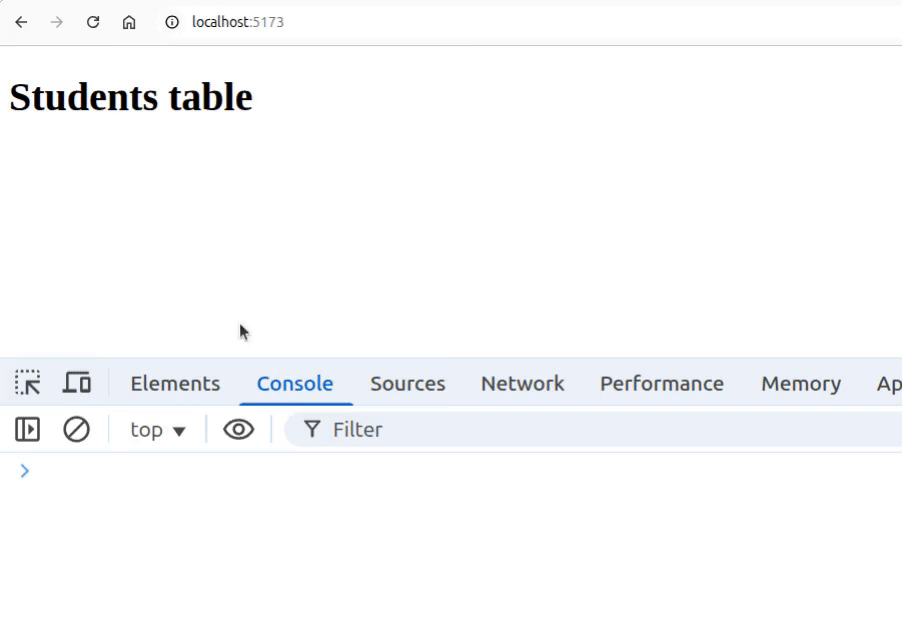The image size is (902, 620).
Task: Click the browser home icon
Action: pyautogui.click(x=130, y=21)
